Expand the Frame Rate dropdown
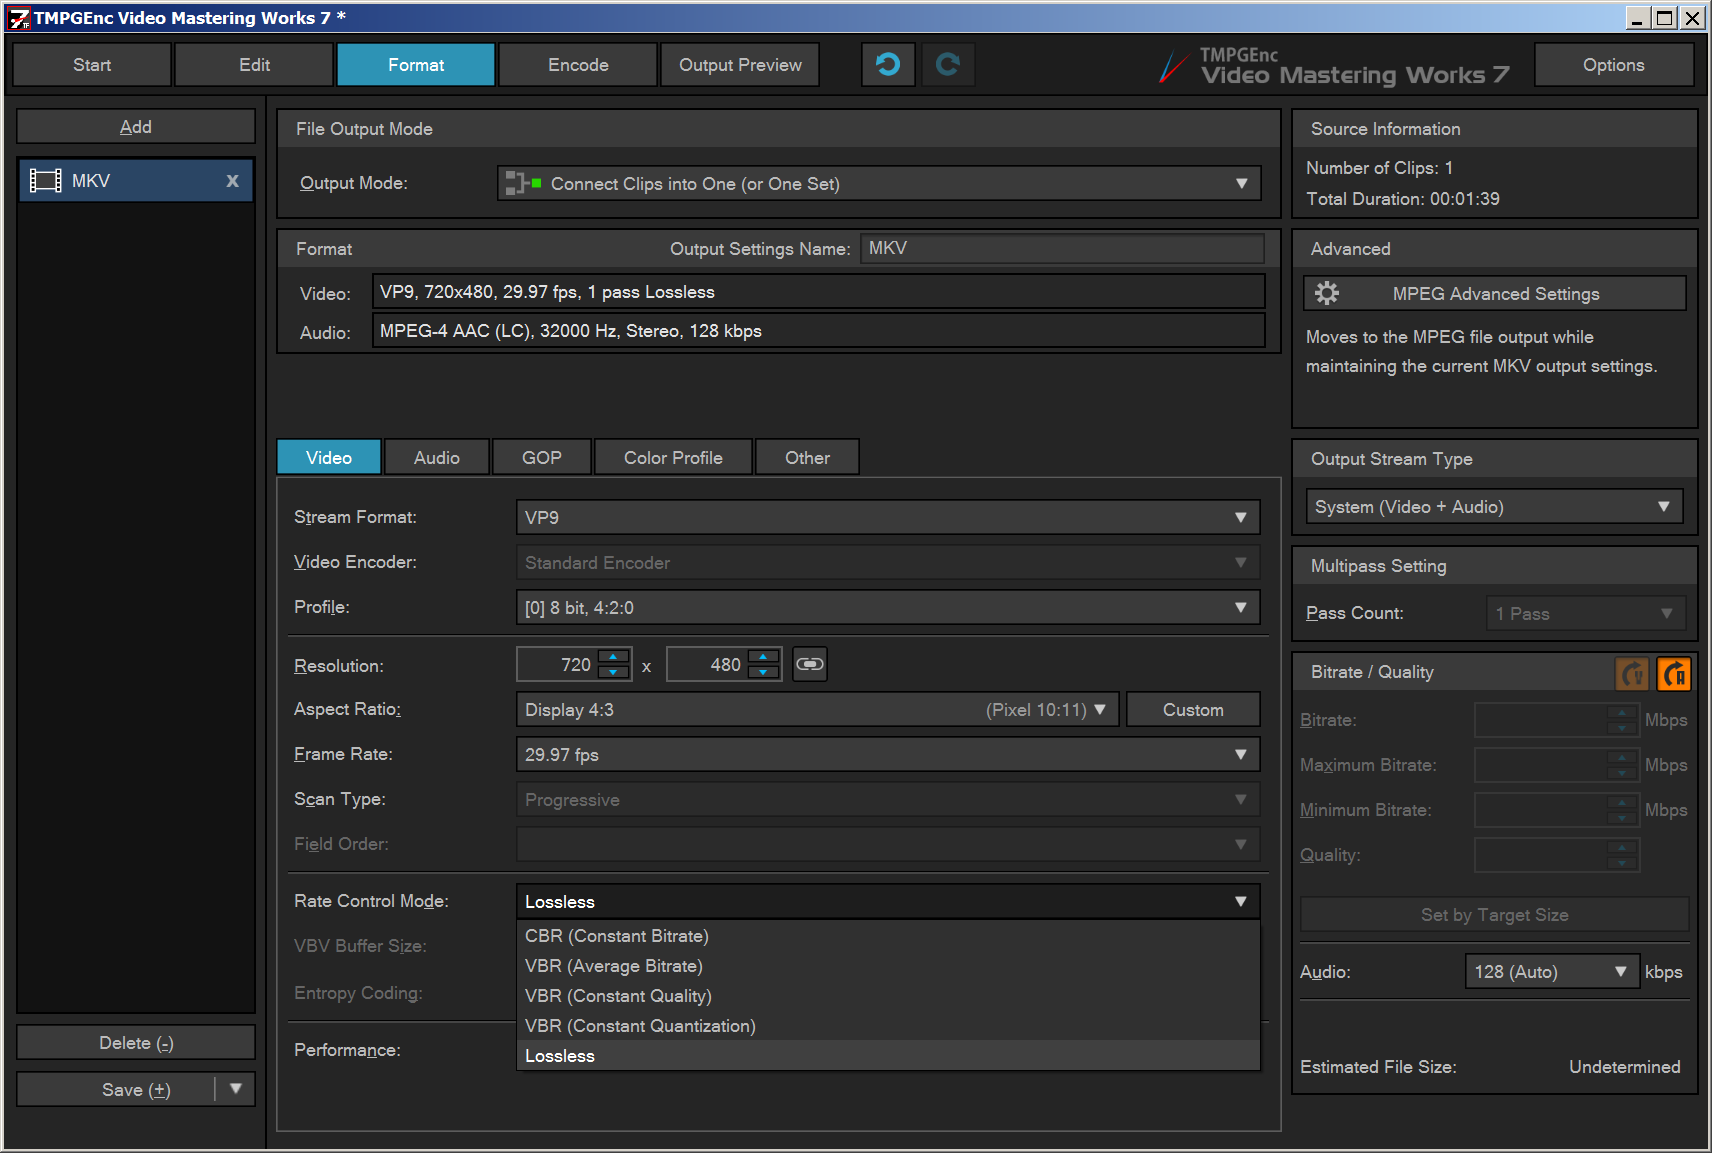Viewport: 1712px width, 1153px height. click(1240, 755)
